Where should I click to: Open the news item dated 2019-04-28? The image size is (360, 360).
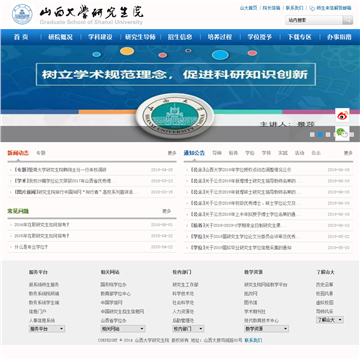[x=60, y=170]
